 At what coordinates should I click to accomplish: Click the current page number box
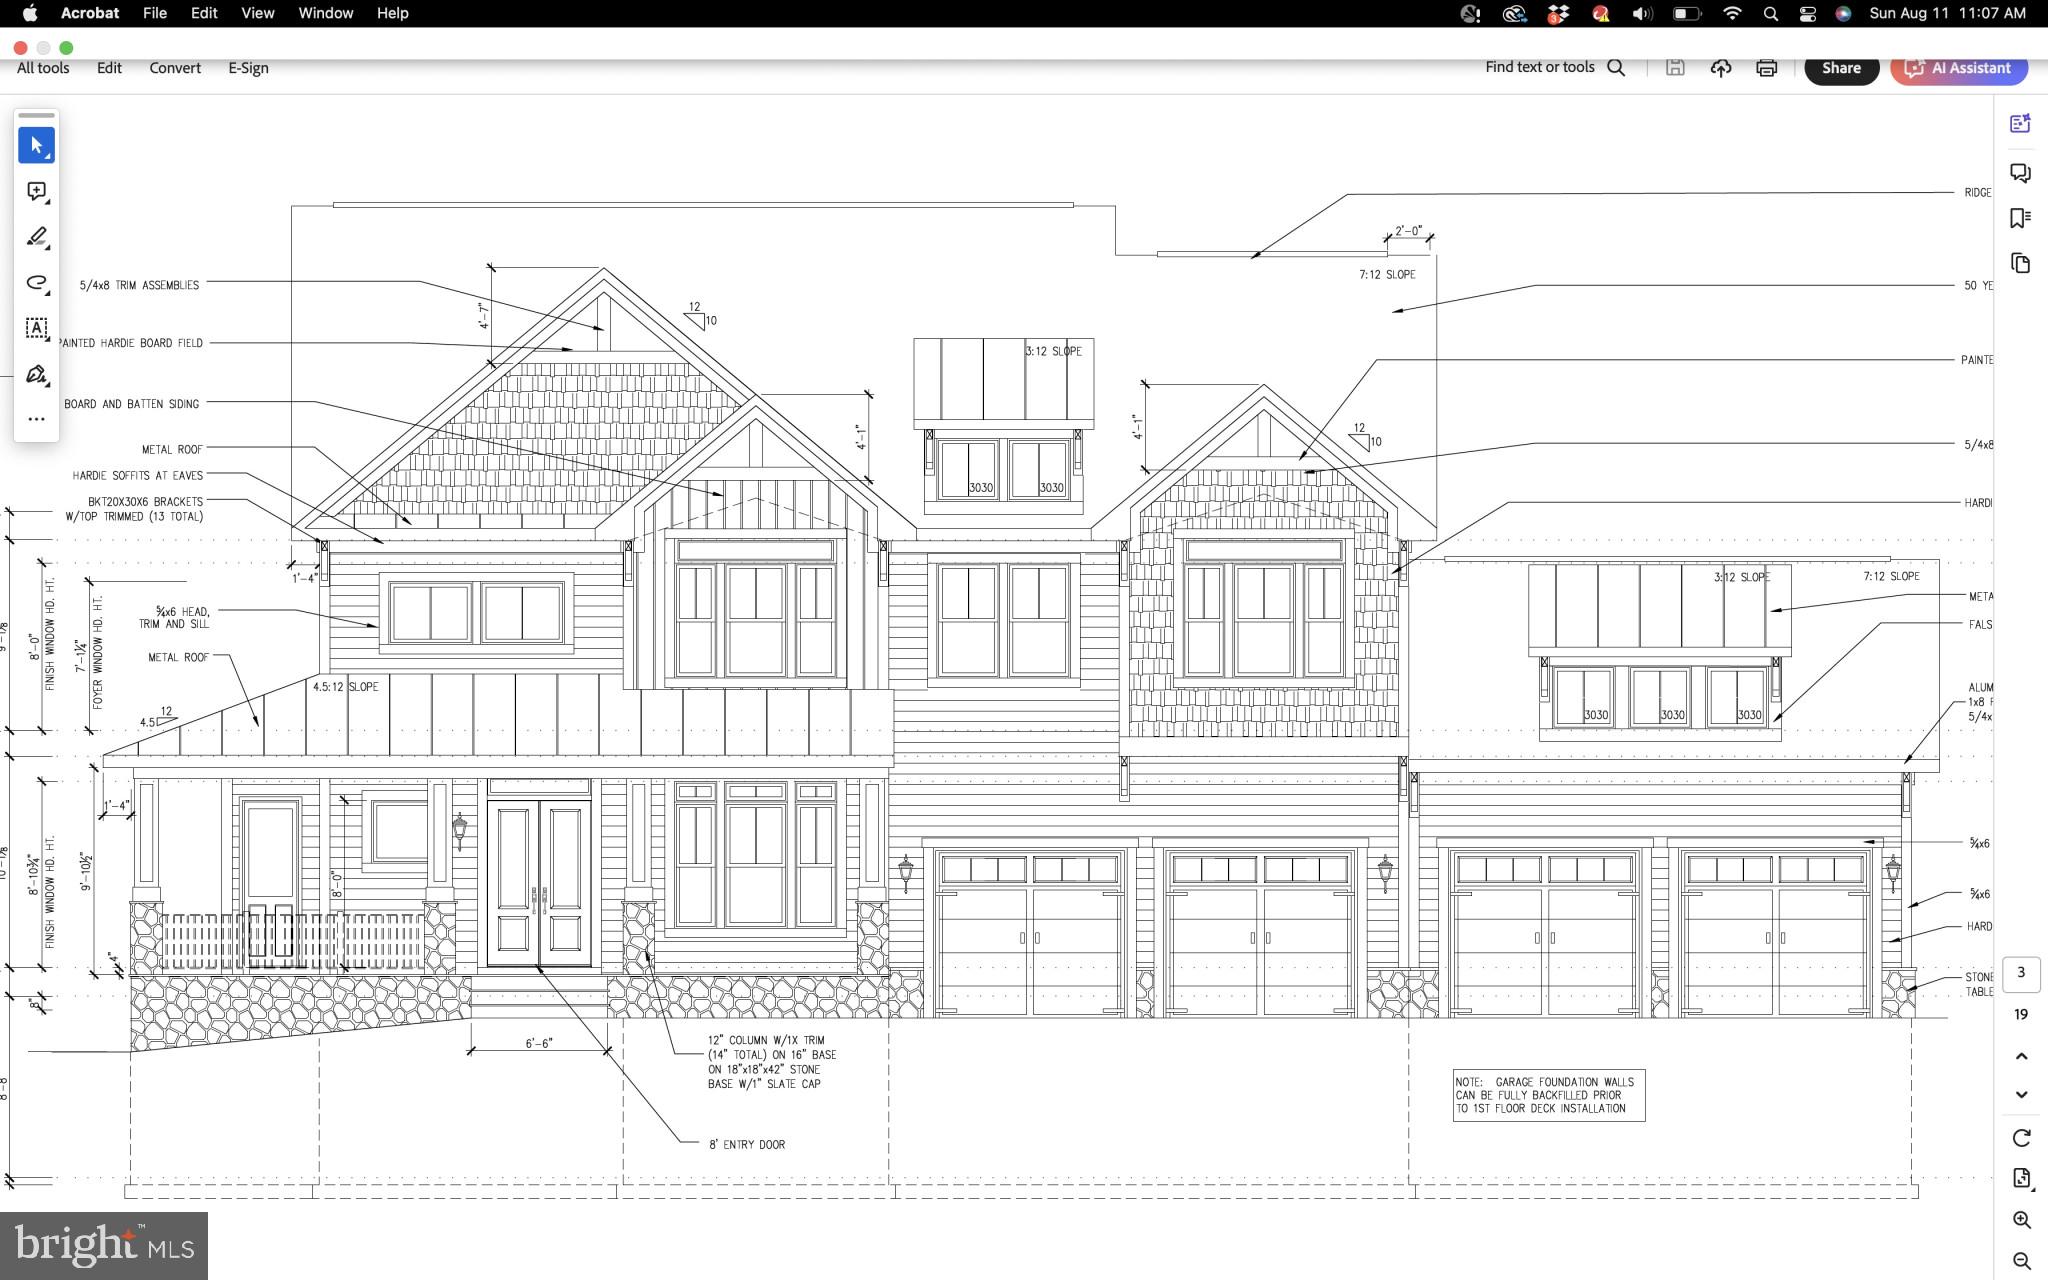pyautogui.click(x=2021, y=972)
